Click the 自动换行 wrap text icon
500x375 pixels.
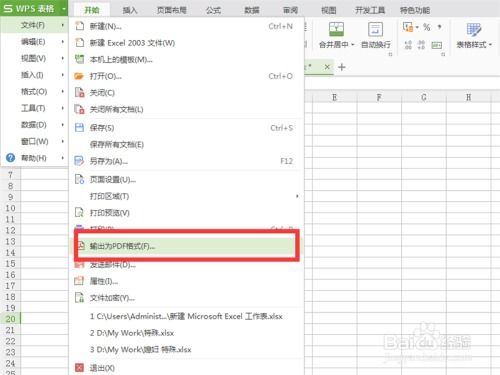[x=375, y=29]
